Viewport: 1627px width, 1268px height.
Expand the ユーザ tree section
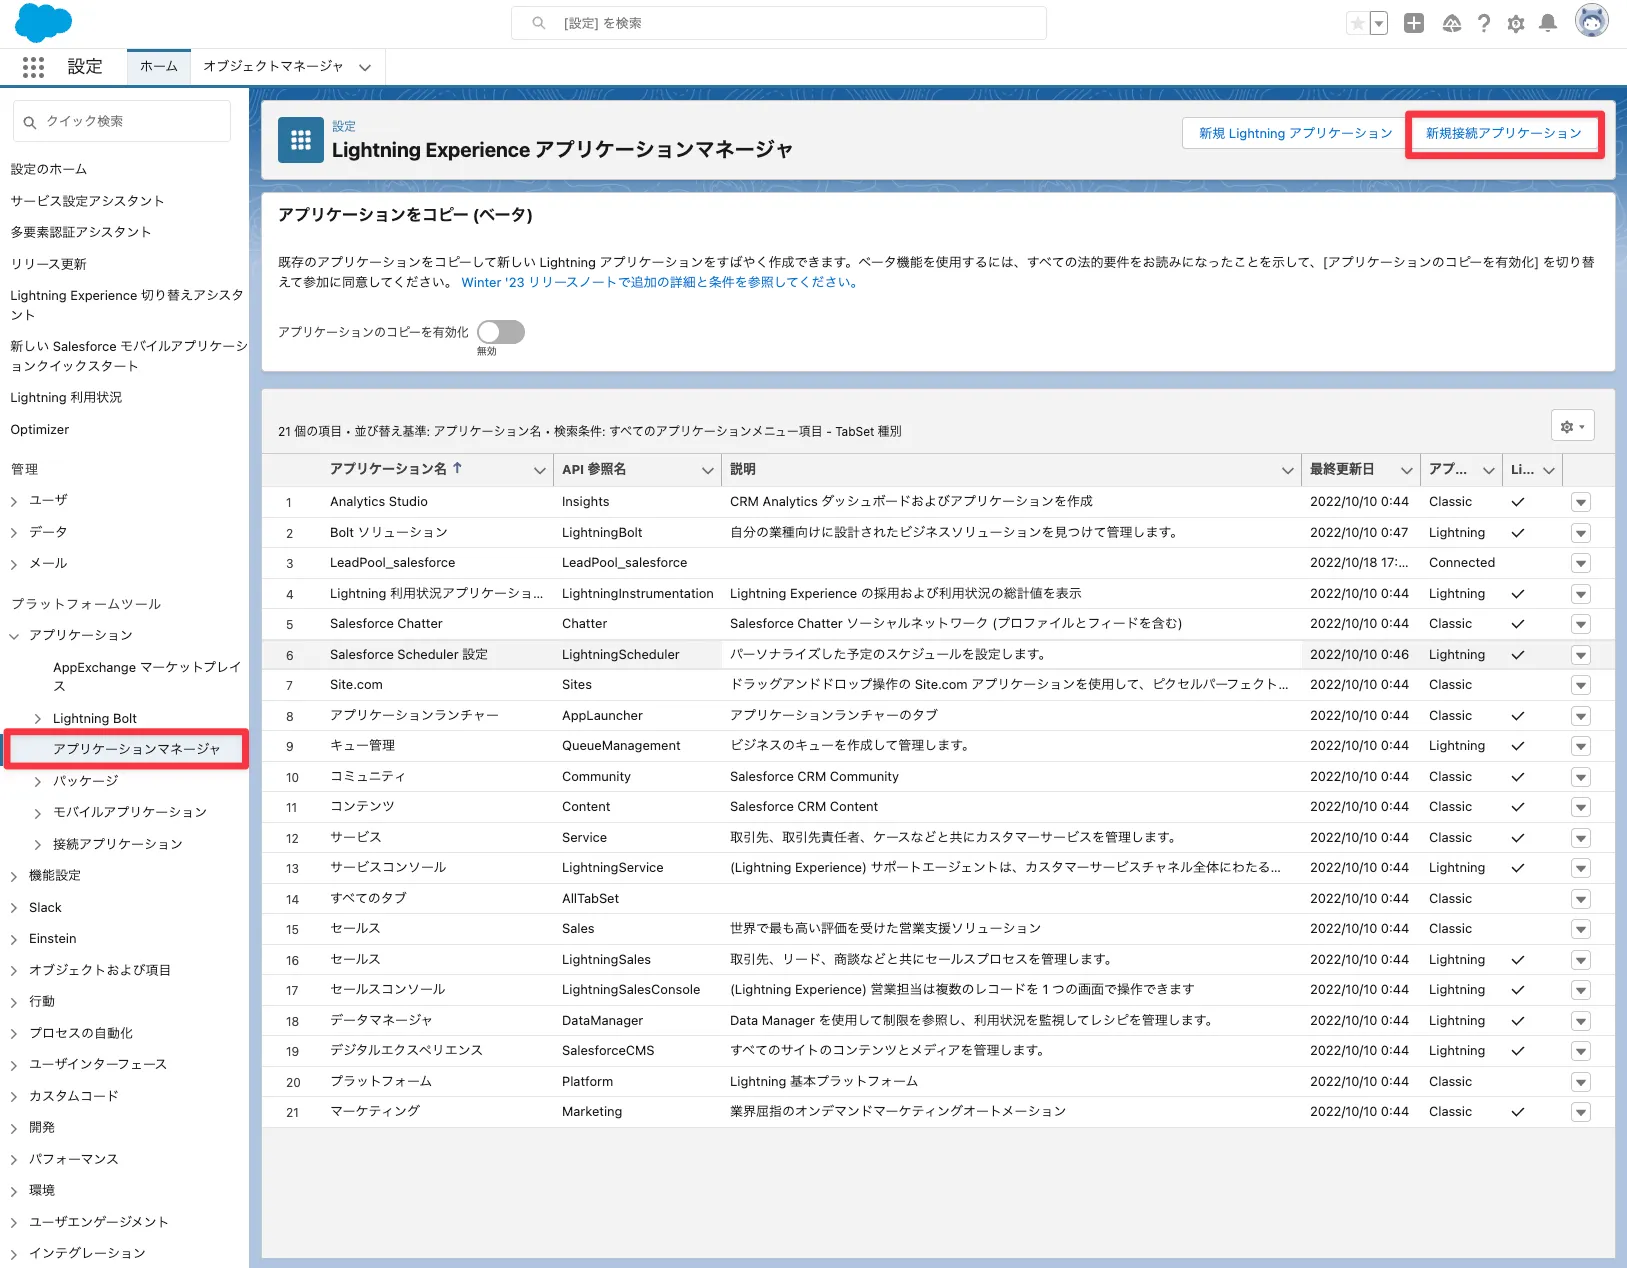[x=14, y=501]
